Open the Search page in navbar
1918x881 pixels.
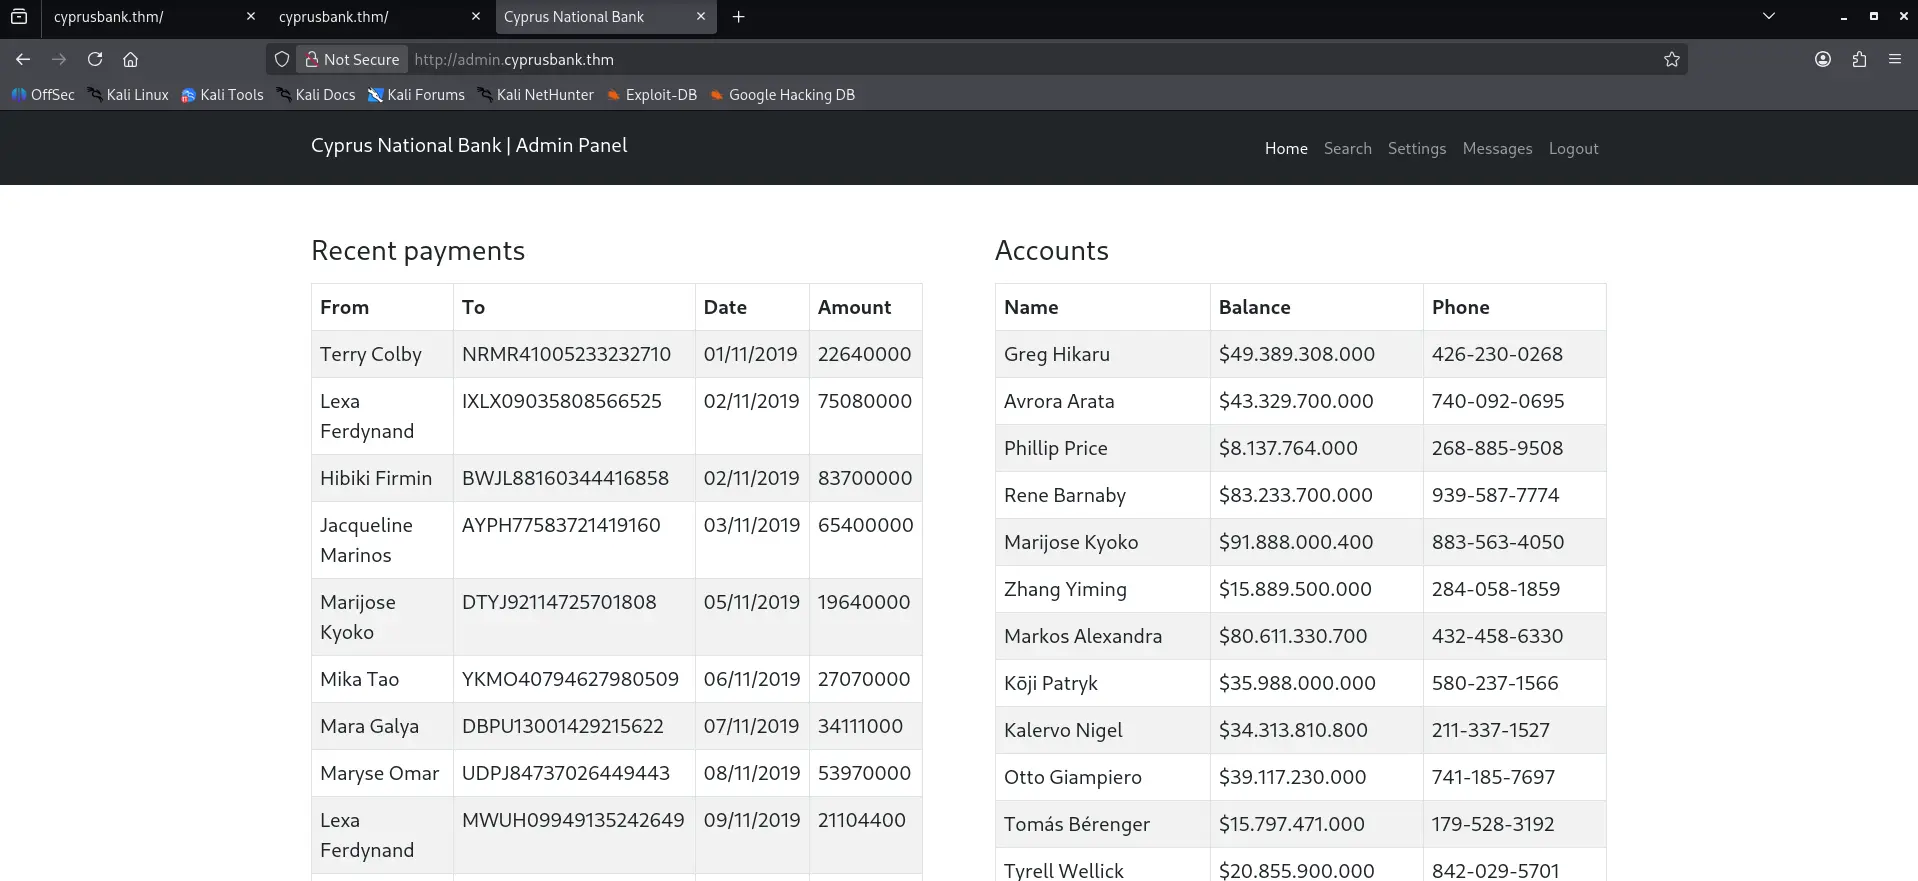pos(1347,148)
